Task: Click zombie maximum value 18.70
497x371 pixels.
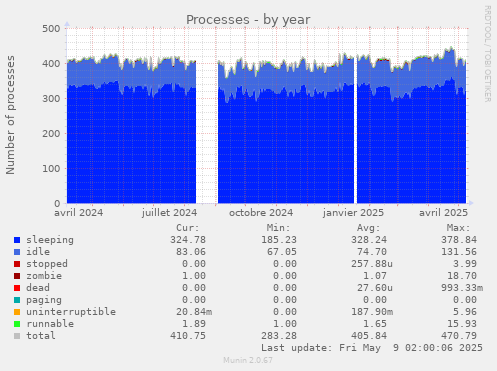Action: tap(462, 276)
